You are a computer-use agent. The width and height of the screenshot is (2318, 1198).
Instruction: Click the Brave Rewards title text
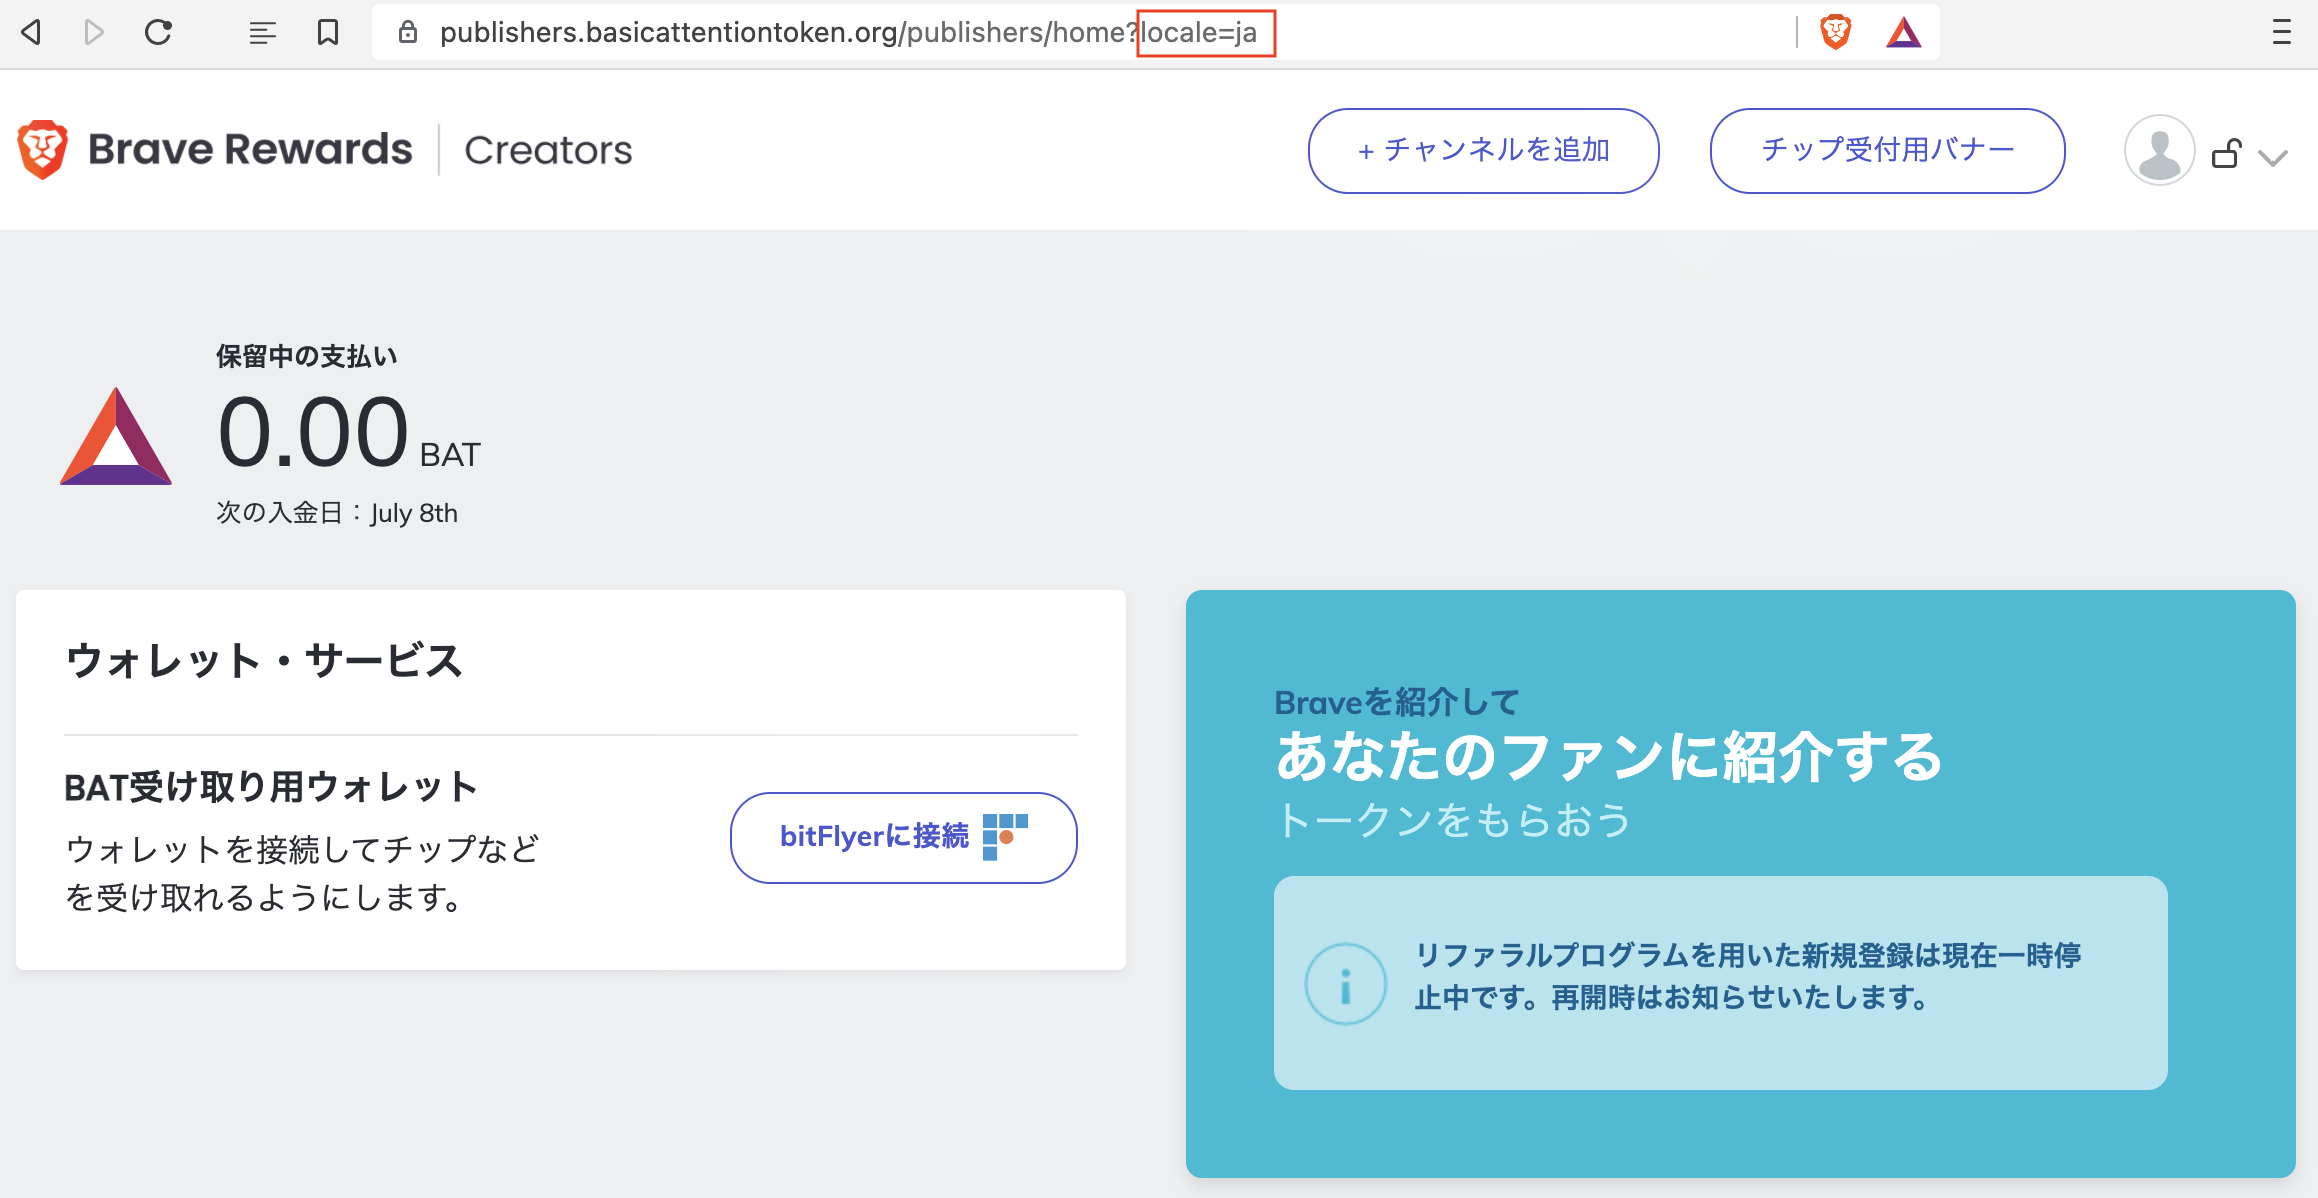pos(250,149)
